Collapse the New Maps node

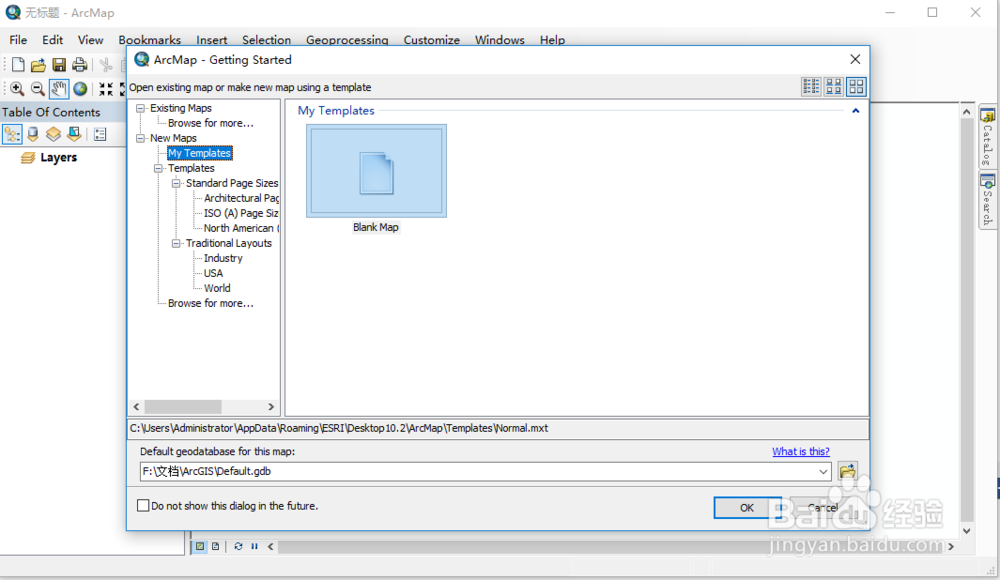[x=140, y=138]
